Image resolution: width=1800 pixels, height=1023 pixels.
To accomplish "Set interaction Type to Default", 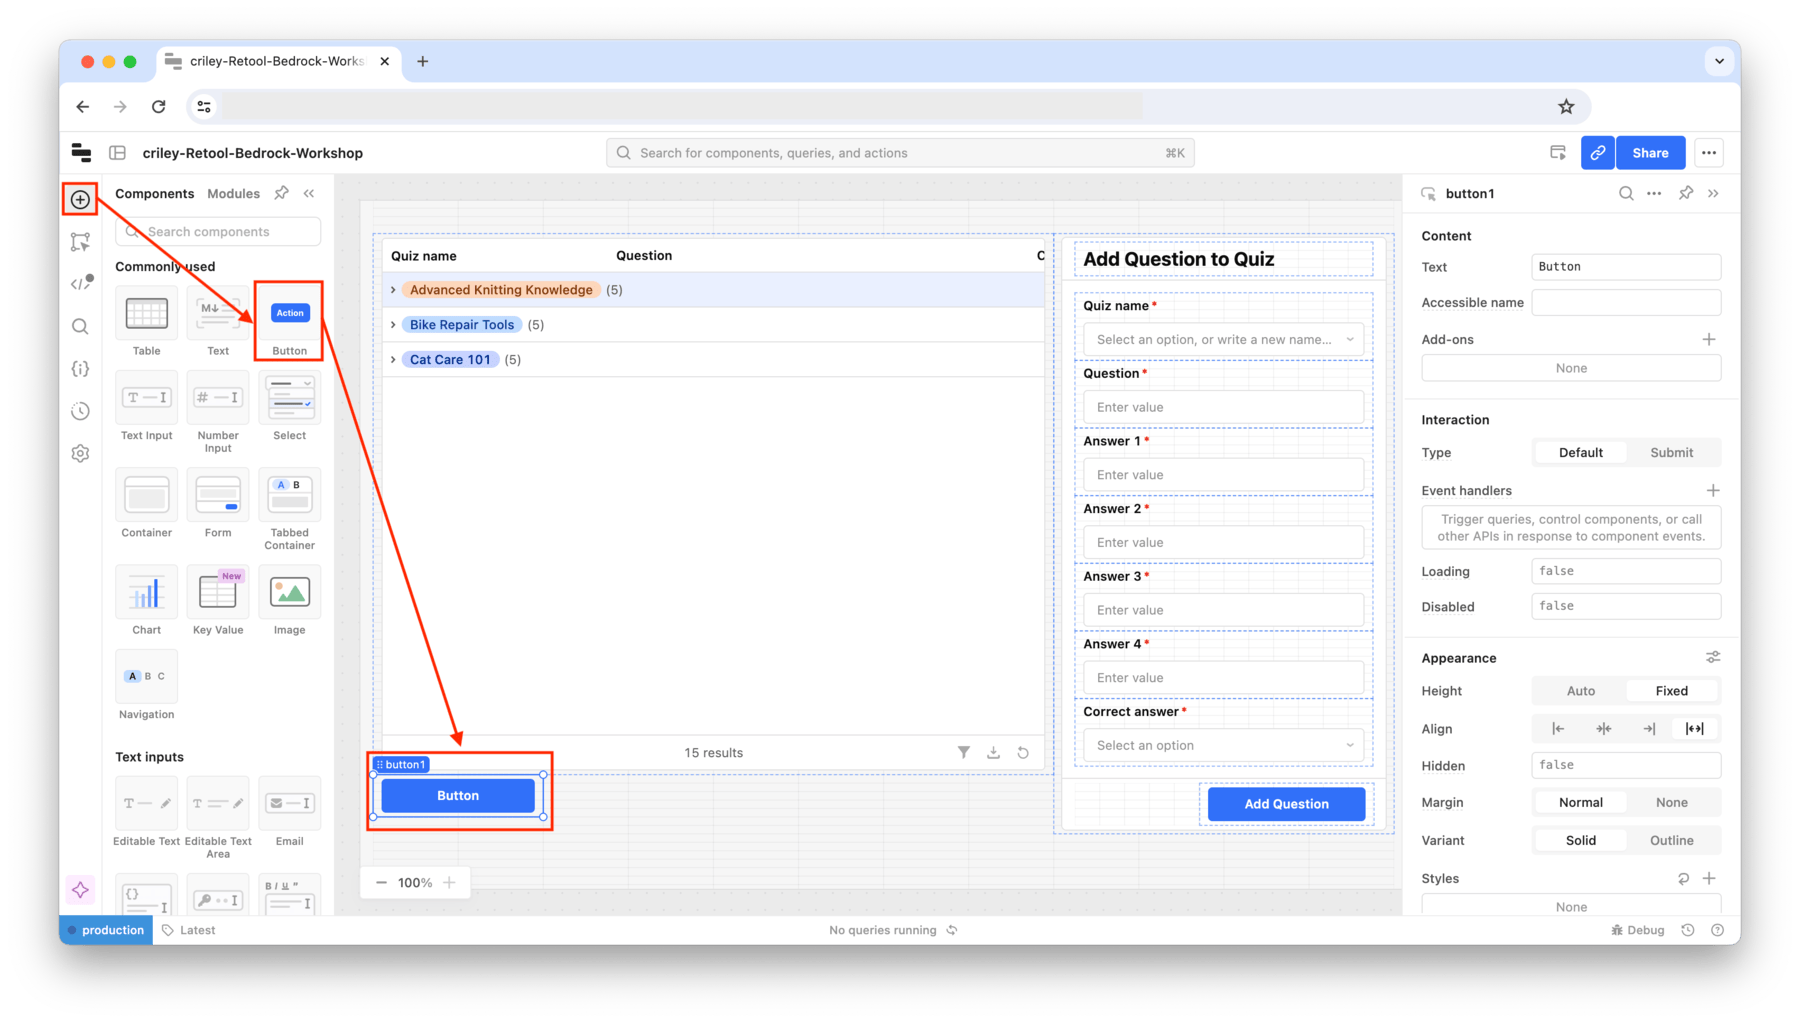I will (x=1580, y=453).
